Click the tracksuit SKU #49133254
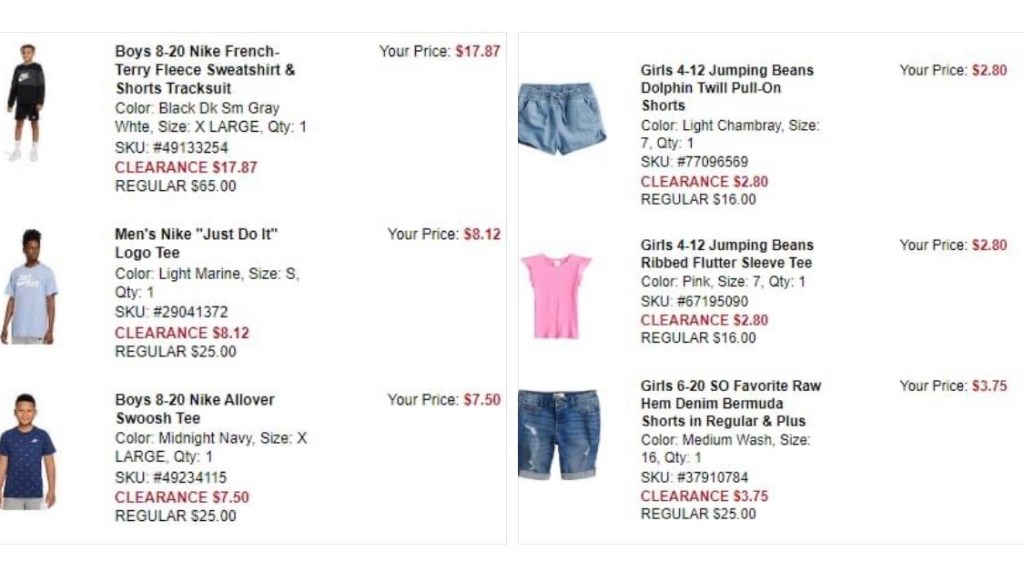Image resolution: width=1024 pixels, height=561 pixels. tap(171, 148)
